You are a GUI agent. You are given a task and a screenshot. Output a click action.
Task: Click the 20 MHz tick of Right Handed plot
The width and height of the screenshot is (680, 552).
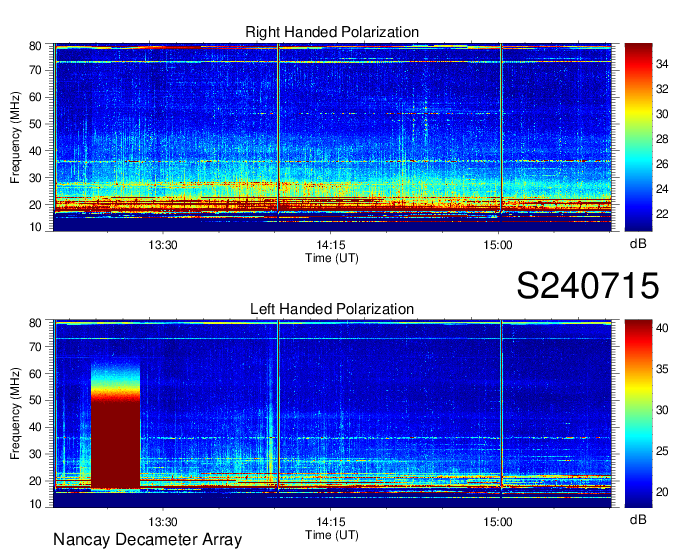click(x=35, y=205)
